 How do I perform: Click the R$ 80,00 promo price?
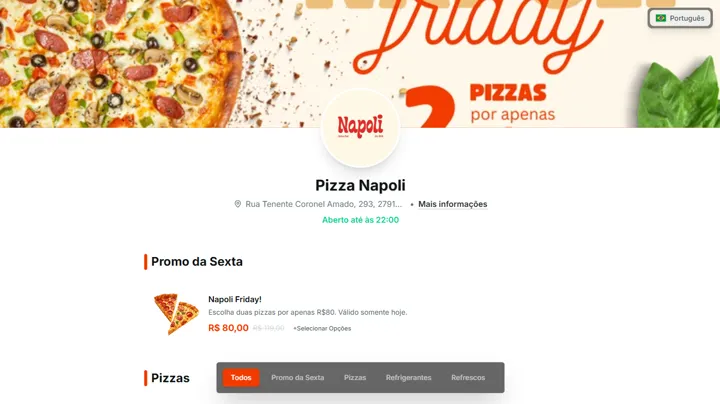pyautogui.click(x=228, y=328)
